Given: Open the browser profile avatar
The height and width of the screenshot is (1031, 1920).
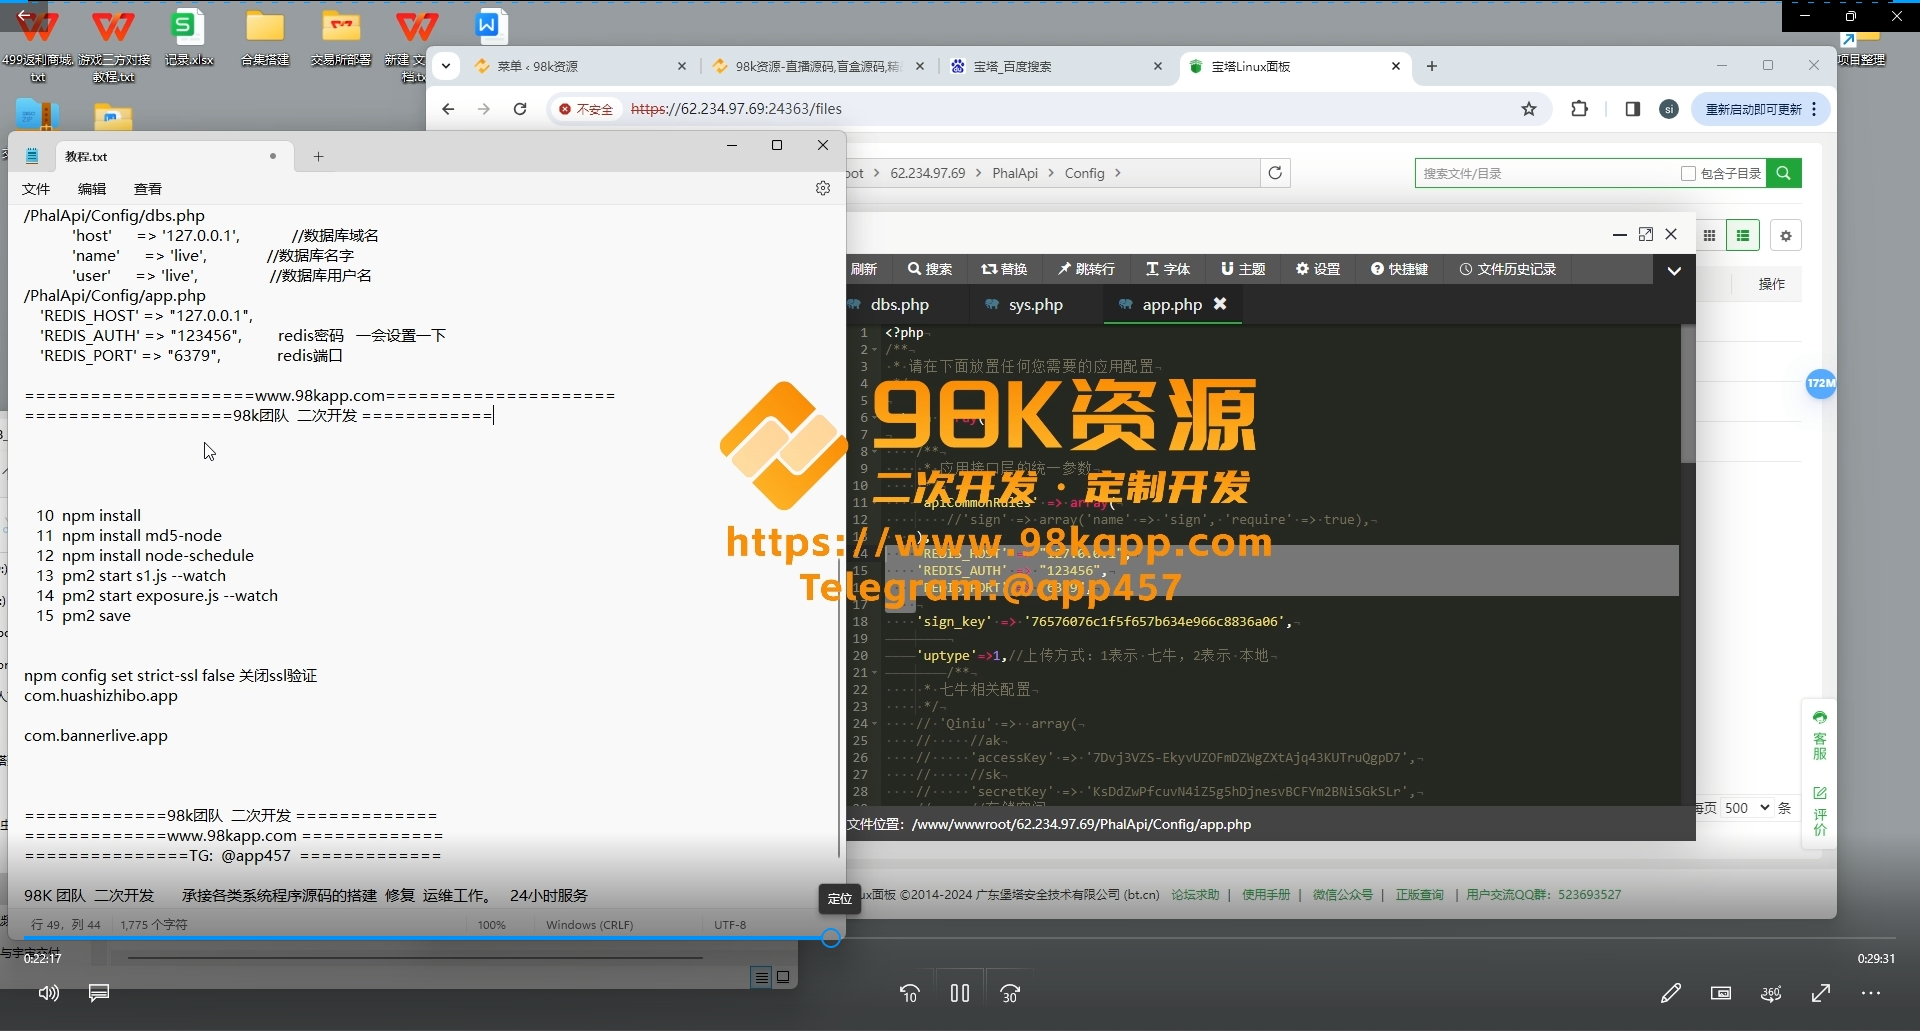Looking at the screenshot, I should coord(1669,109).
